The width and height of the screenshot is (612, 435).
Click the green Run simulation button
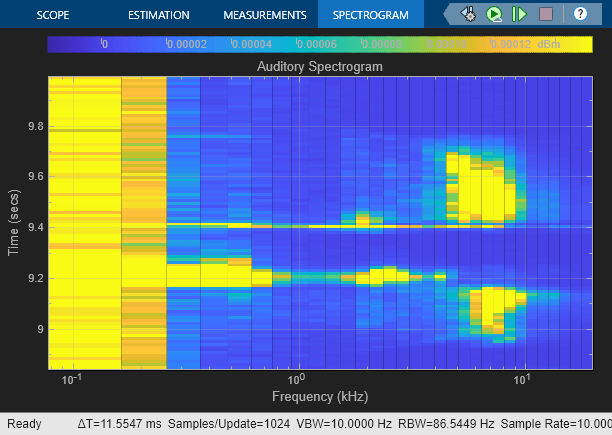pyautogui.click(x=494, y=14)
